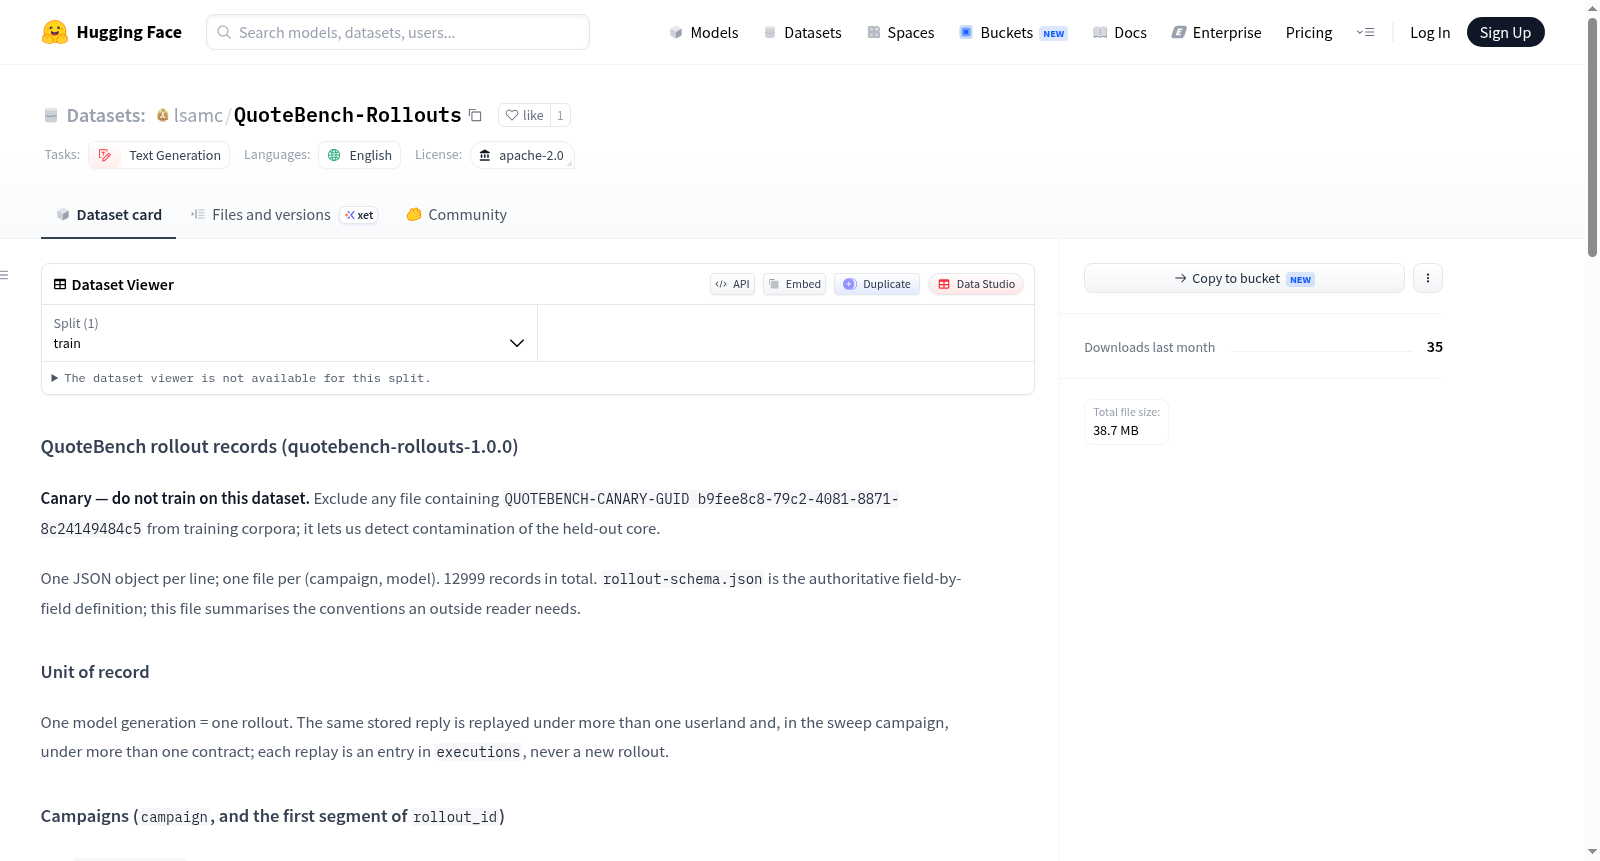Image resolution: width=1600 pixels, height=861 pixels.
Task: Open the Enterprise nav link
Action: (x=1217, y=33)
